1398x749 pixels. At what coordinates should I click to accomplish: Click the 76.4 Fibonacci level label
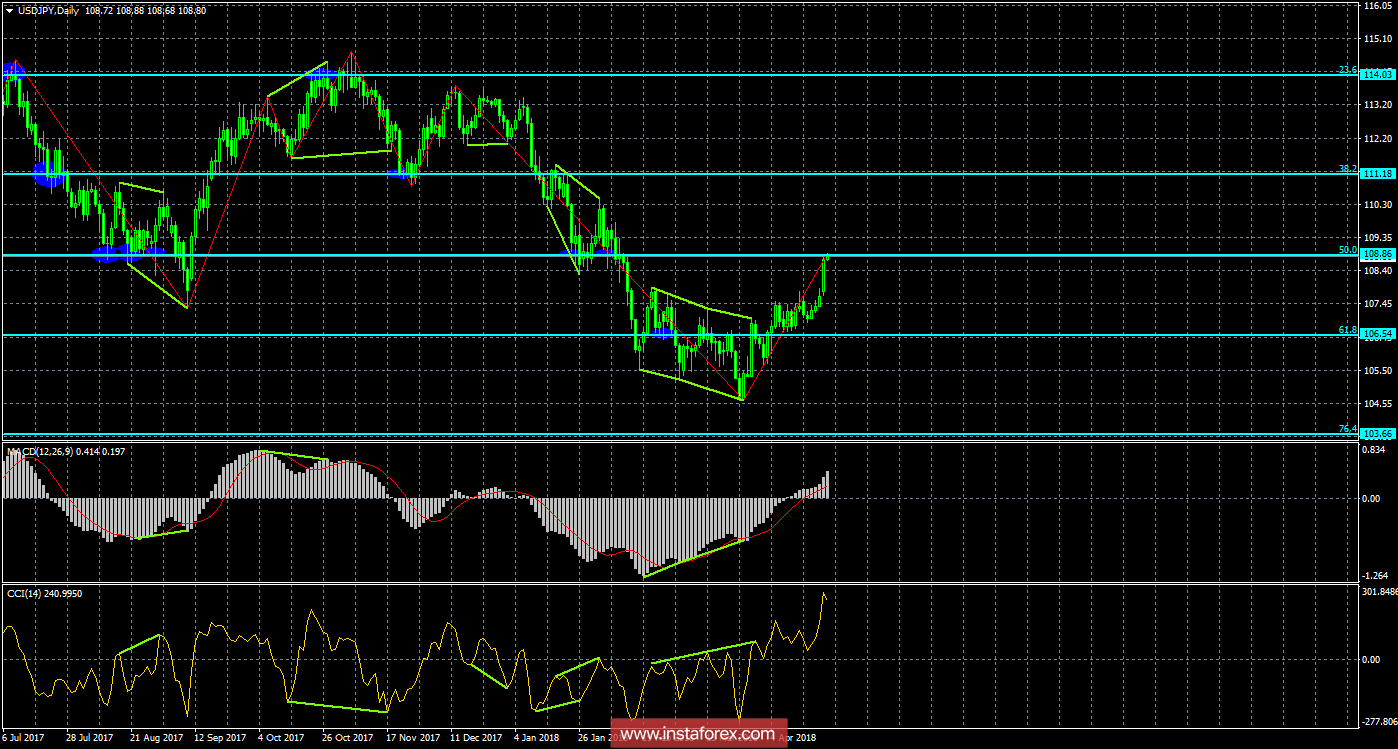1348,428
